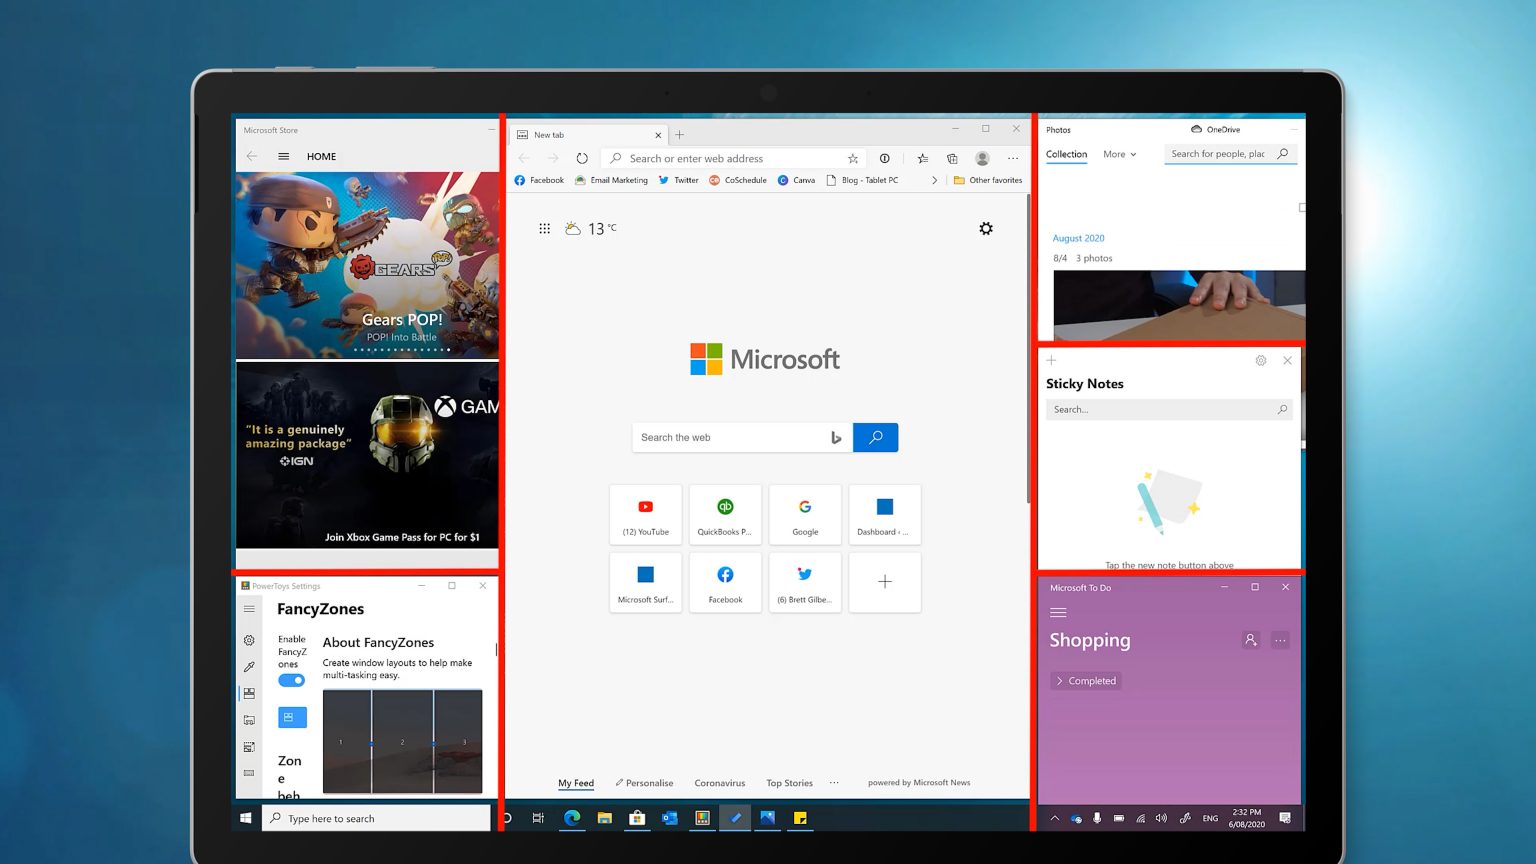Open the Image Resizer page in PowerToys sidebar
Viewport: 1536px width, 864px height.
tap(249, 747)
